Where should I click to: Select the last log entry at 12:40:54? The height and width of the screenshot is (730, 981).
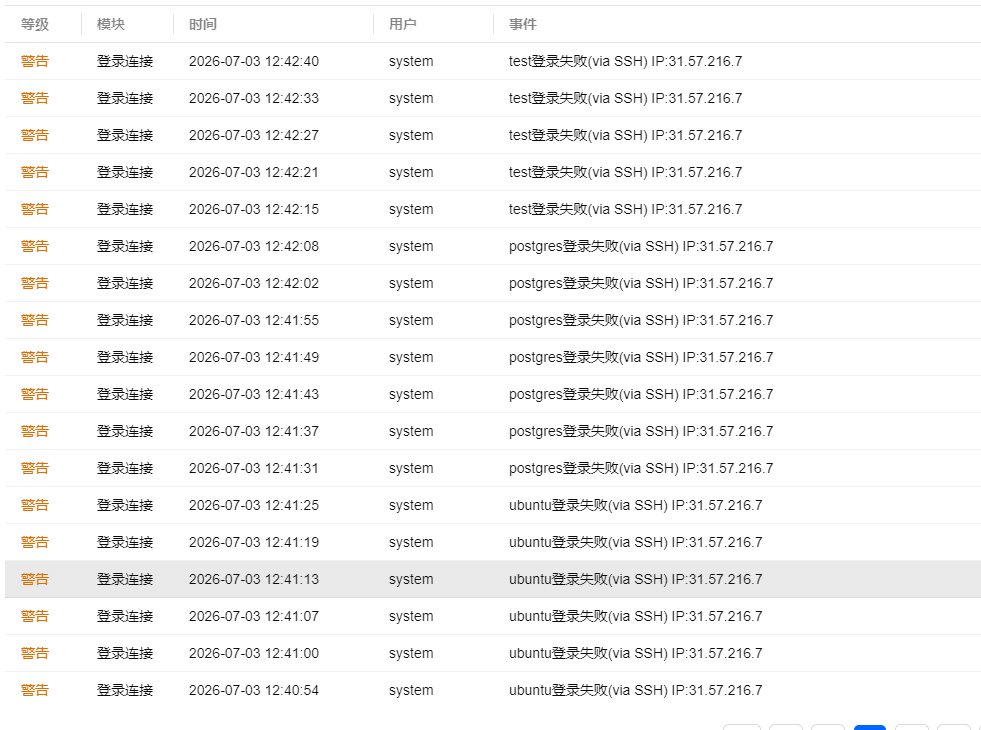(492, 690)
